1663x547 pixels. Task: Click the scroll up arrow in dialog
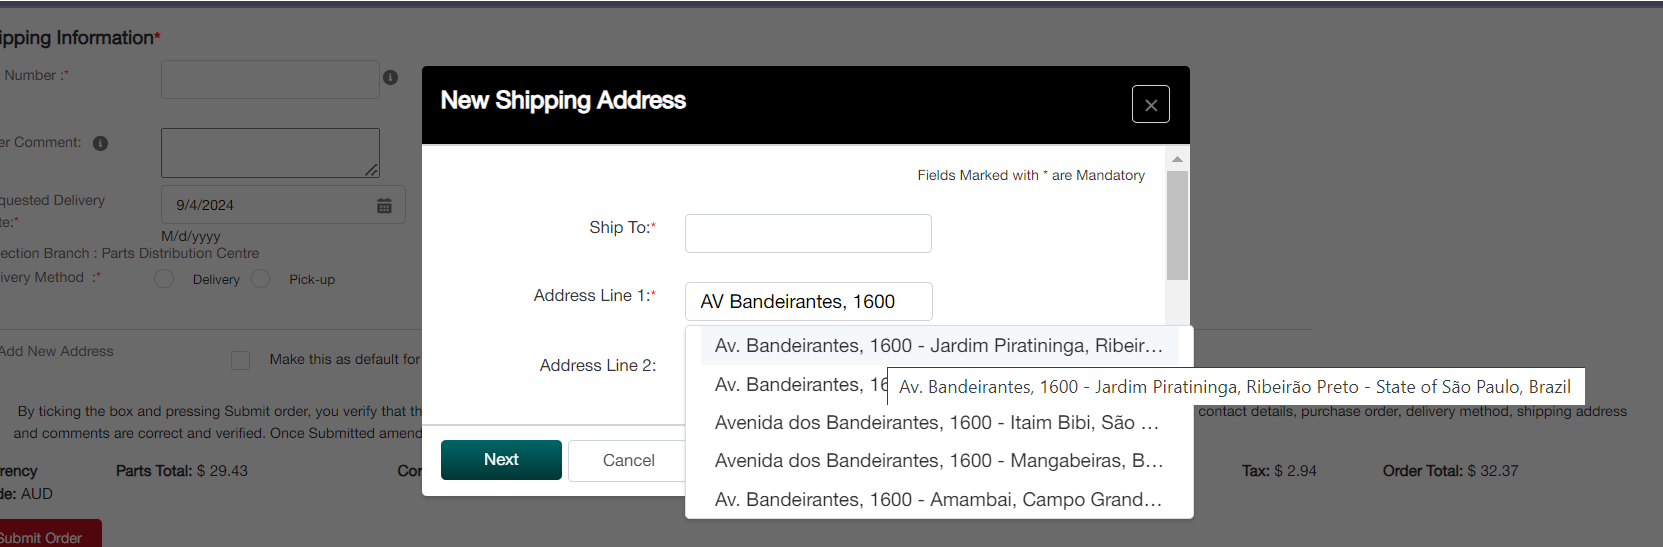click(1177, 159)
